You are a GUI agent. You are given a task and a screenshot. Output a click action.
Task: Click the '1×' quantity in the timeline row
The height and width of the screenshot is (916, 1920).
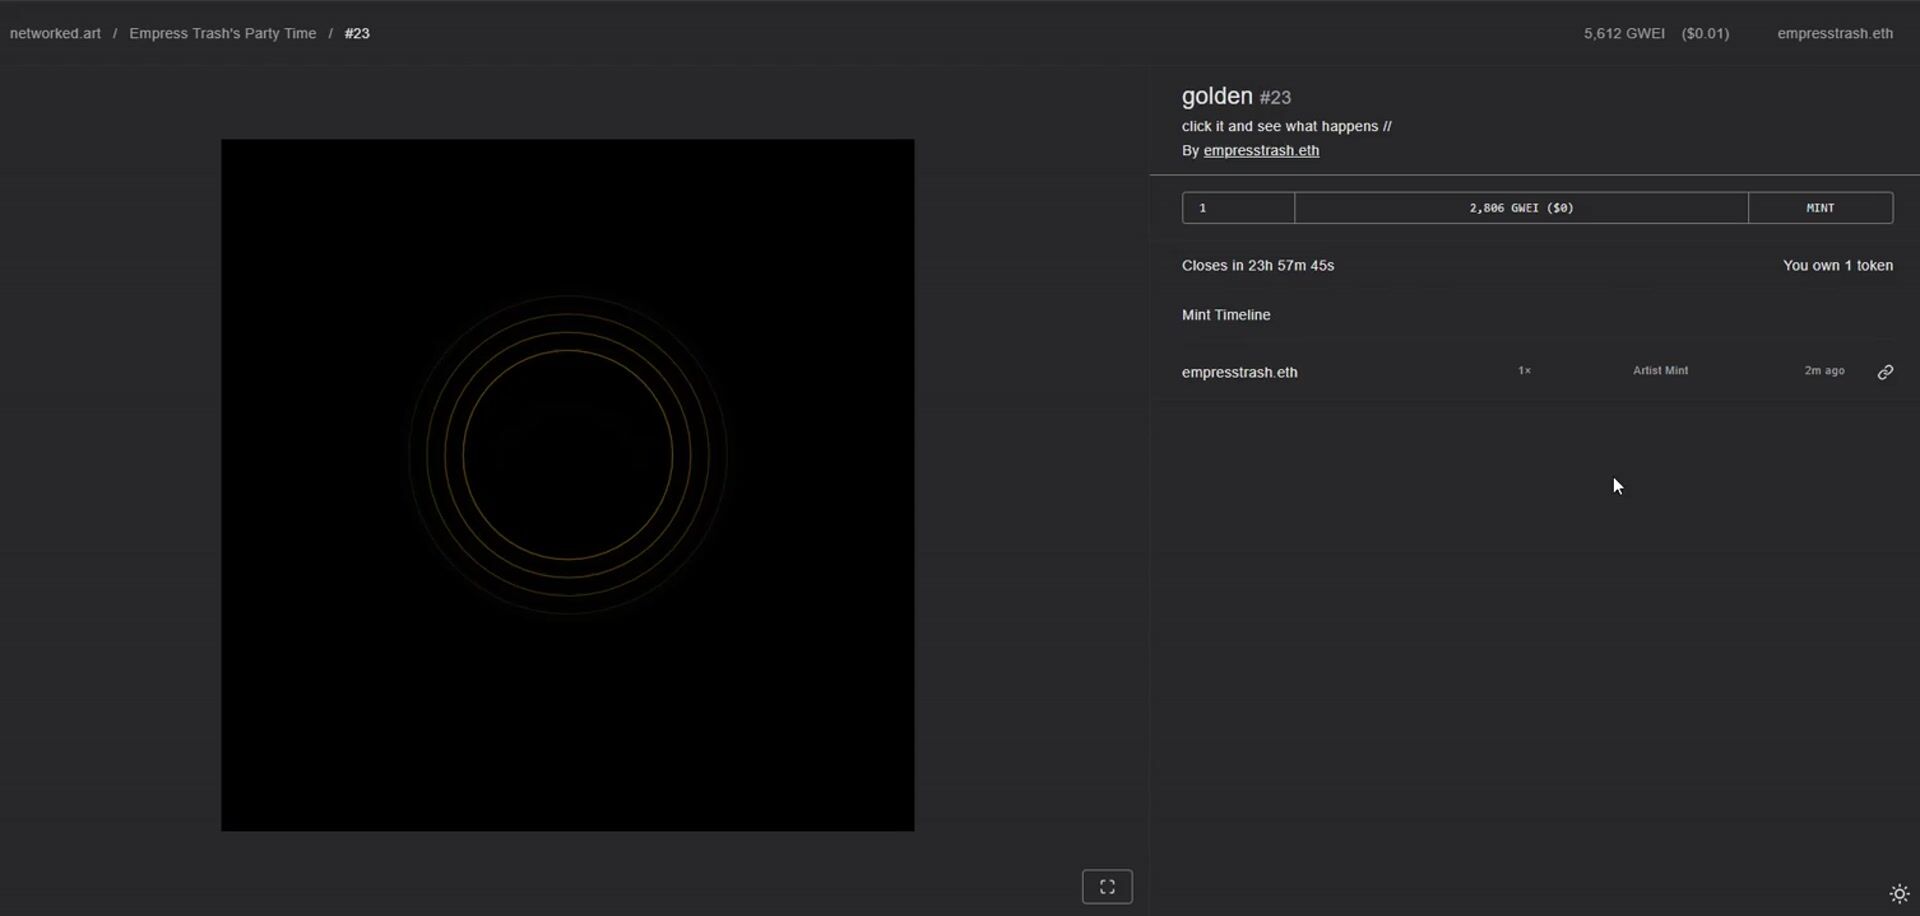1524,370
